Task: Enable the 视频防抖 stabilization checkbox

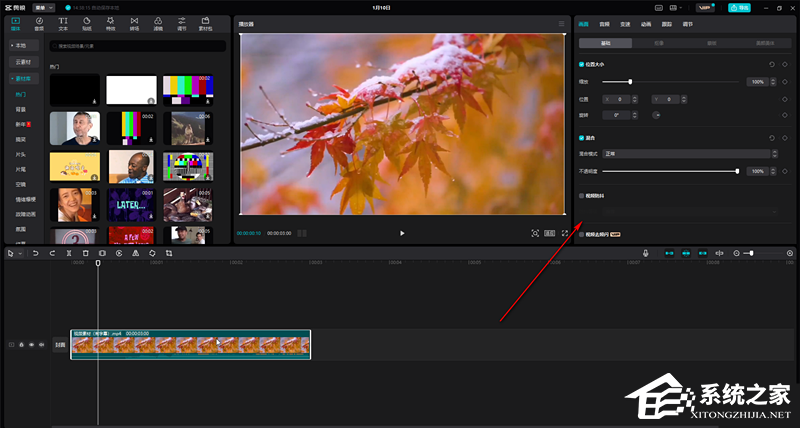Action: pos(582,196)
